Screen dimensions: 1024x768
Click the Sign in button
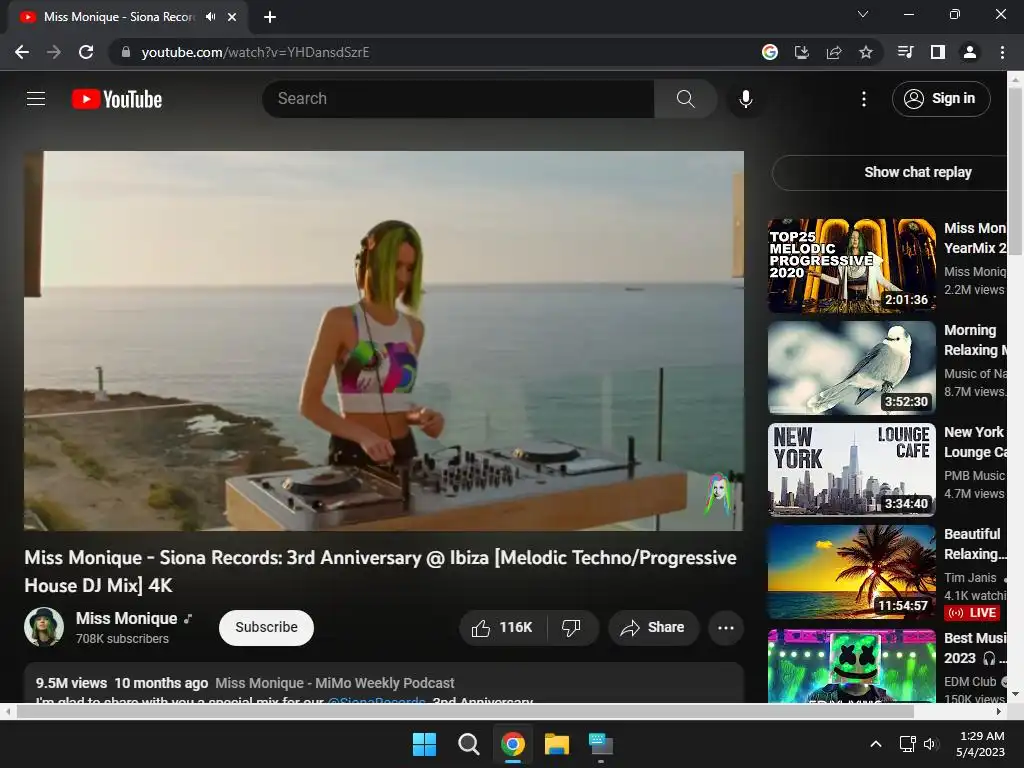coord(941,99)
